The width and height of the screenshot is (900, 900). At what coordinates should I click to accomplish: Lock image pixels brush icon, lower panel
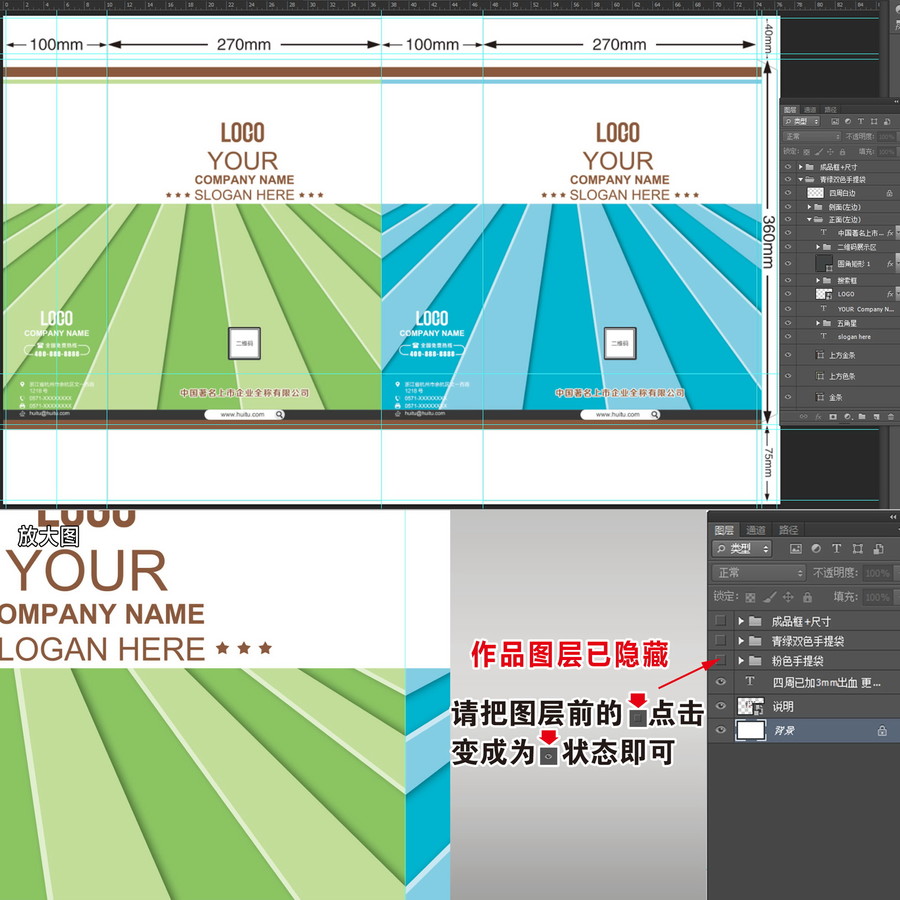click(770, 598)
